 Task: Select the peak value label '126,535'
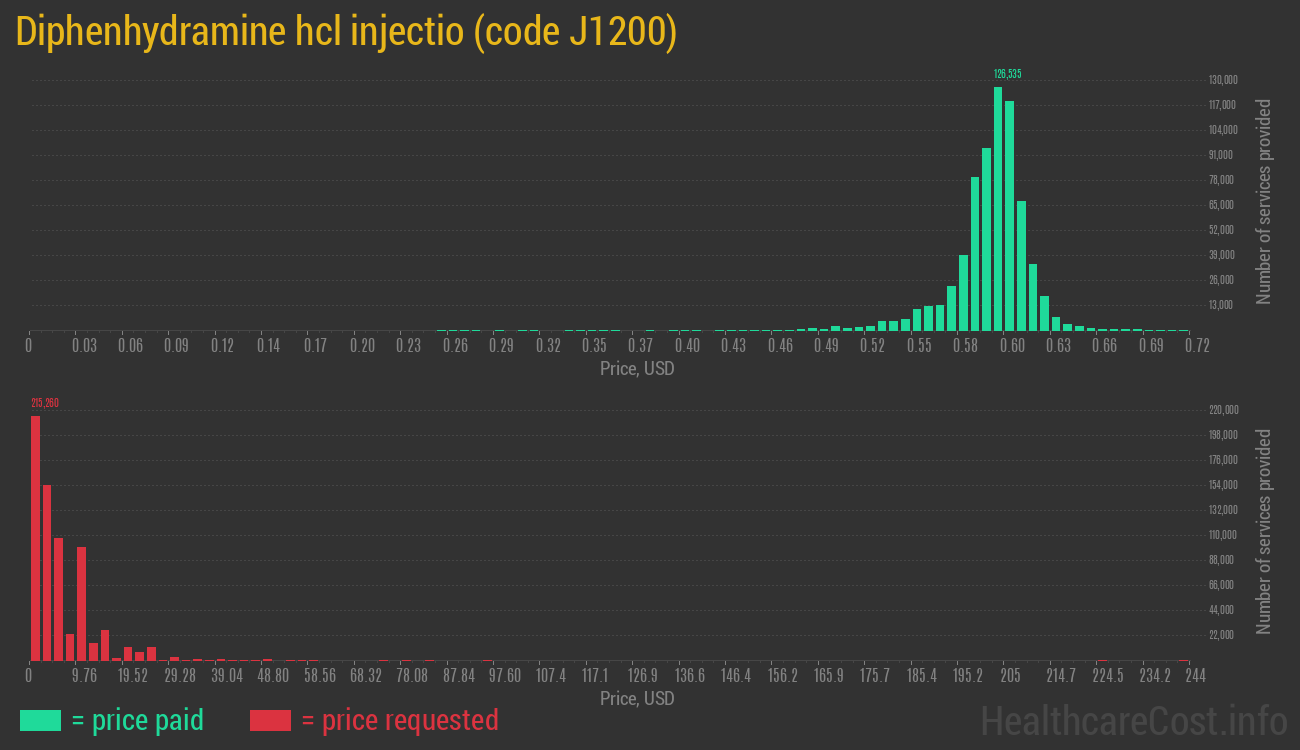[x=1005, y=73]
